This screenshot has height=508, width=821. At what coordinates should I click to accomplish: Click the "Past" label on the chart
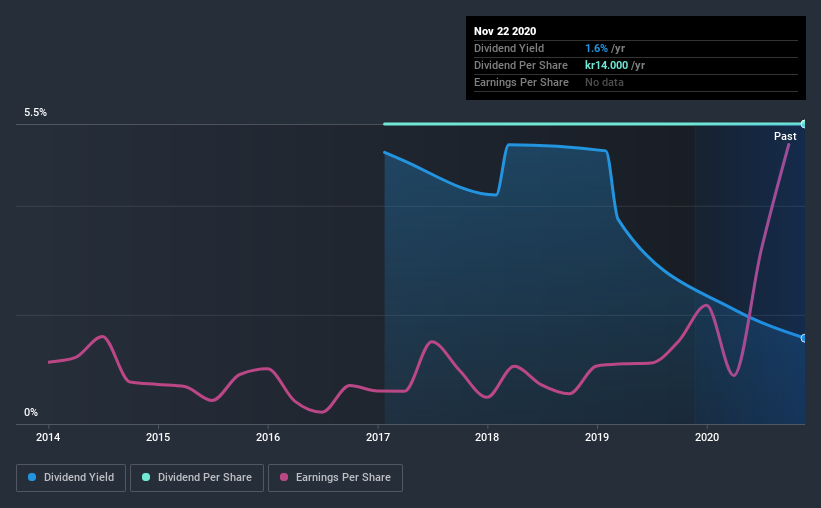pyautogui.click(x=785, y=136)
